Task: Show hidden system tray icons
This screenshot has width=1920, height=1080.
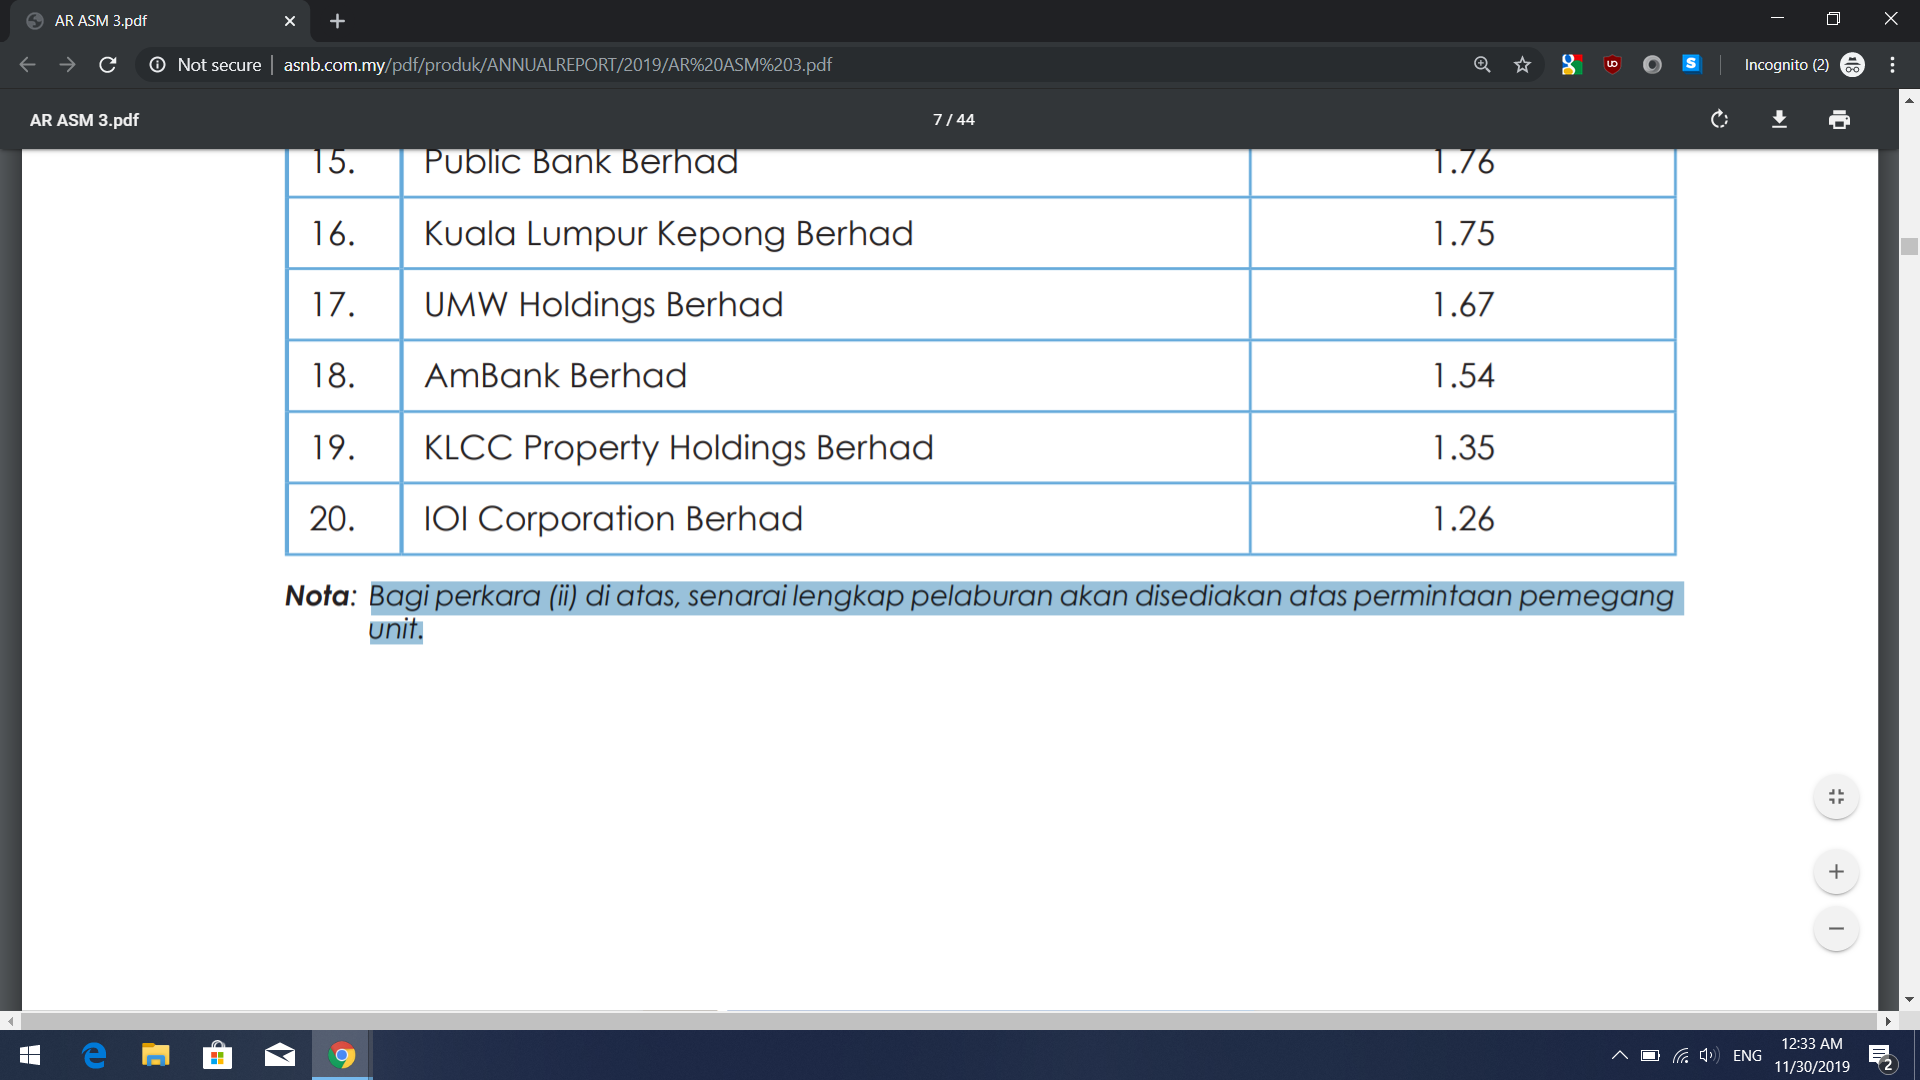Action: click(x=1619, y=1055)
